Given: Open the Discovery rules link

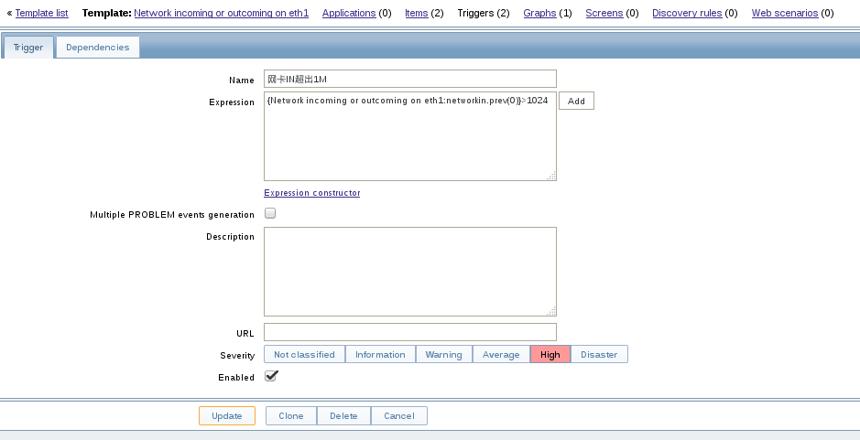Looking at the screenshot, I should tap(687, 13).
